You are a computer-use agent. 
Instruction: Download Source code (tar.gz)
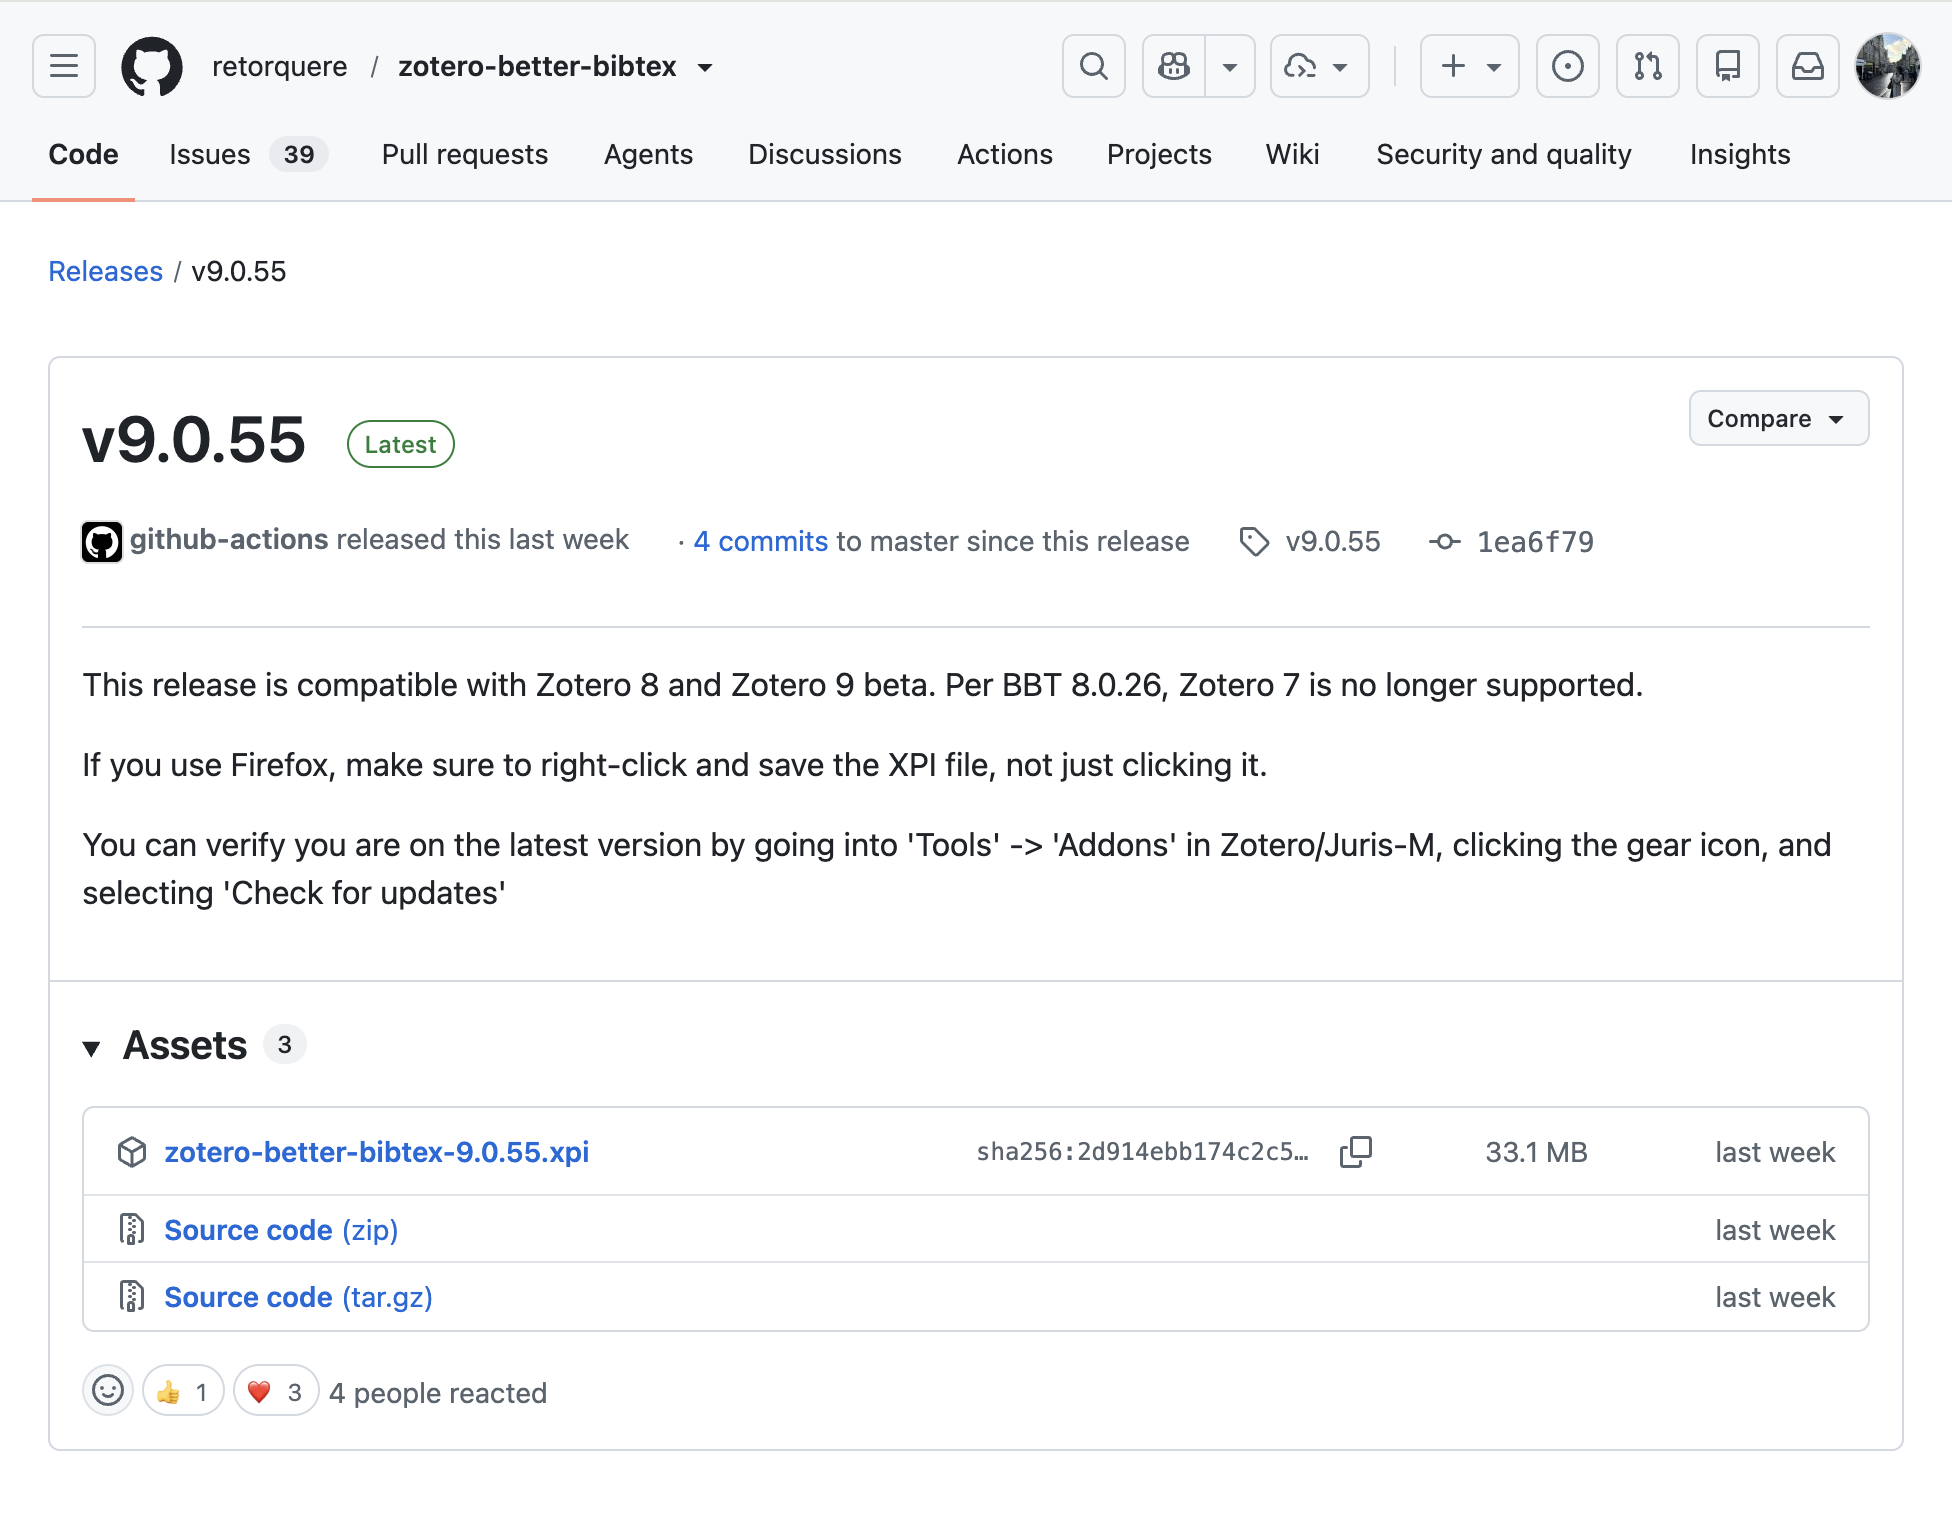click(x=298, y=1297)
